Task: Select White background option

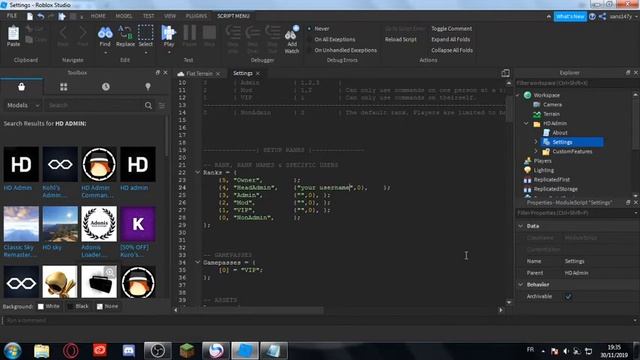Action: [x=49, y=306]
